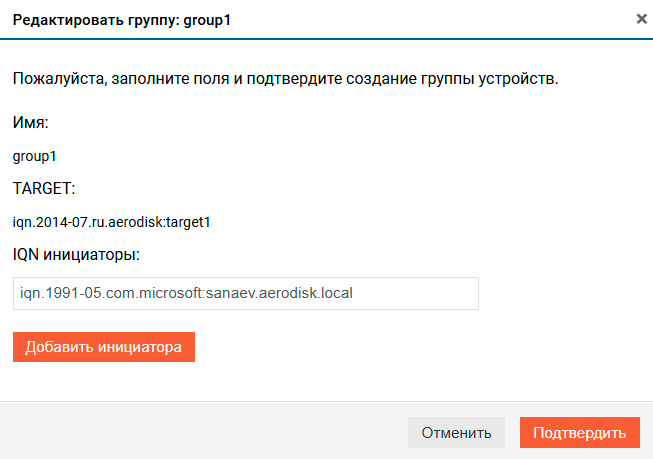Close the Редактировать группу dialog with X
This screenshot has height=459, width=653.
click(641, 19)
